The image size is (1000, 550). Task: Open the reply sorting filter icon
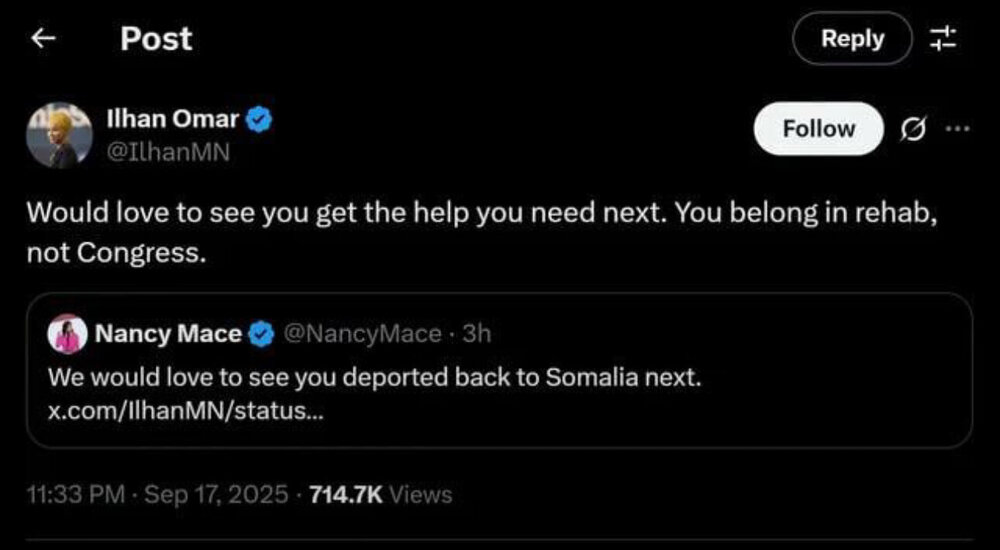coord(943,39)
